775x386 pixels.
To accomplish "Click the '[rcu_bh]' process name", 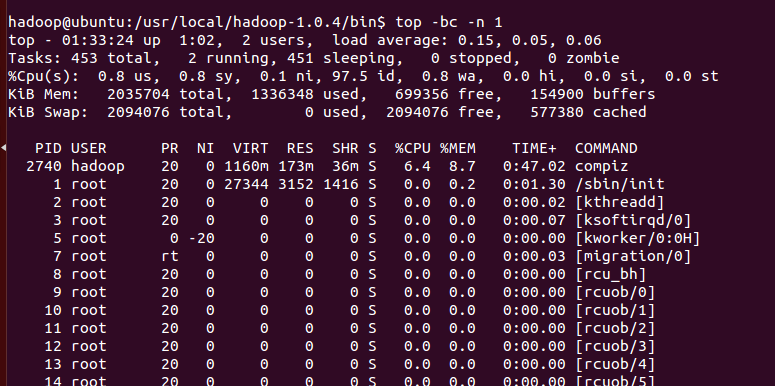I will (610, 274).
